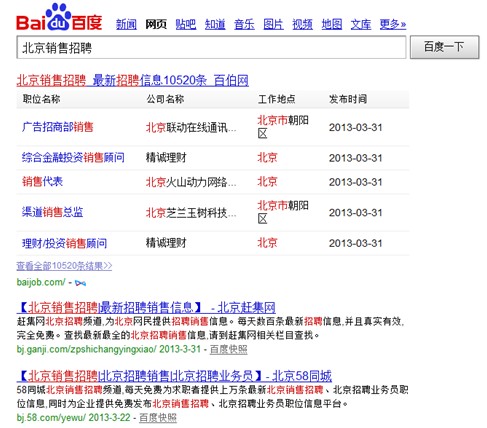Click bj.ganji.com/zpshichangyingxiao/ URL text
The width and height of the screenshot is (487, 428).
[86, 349]
